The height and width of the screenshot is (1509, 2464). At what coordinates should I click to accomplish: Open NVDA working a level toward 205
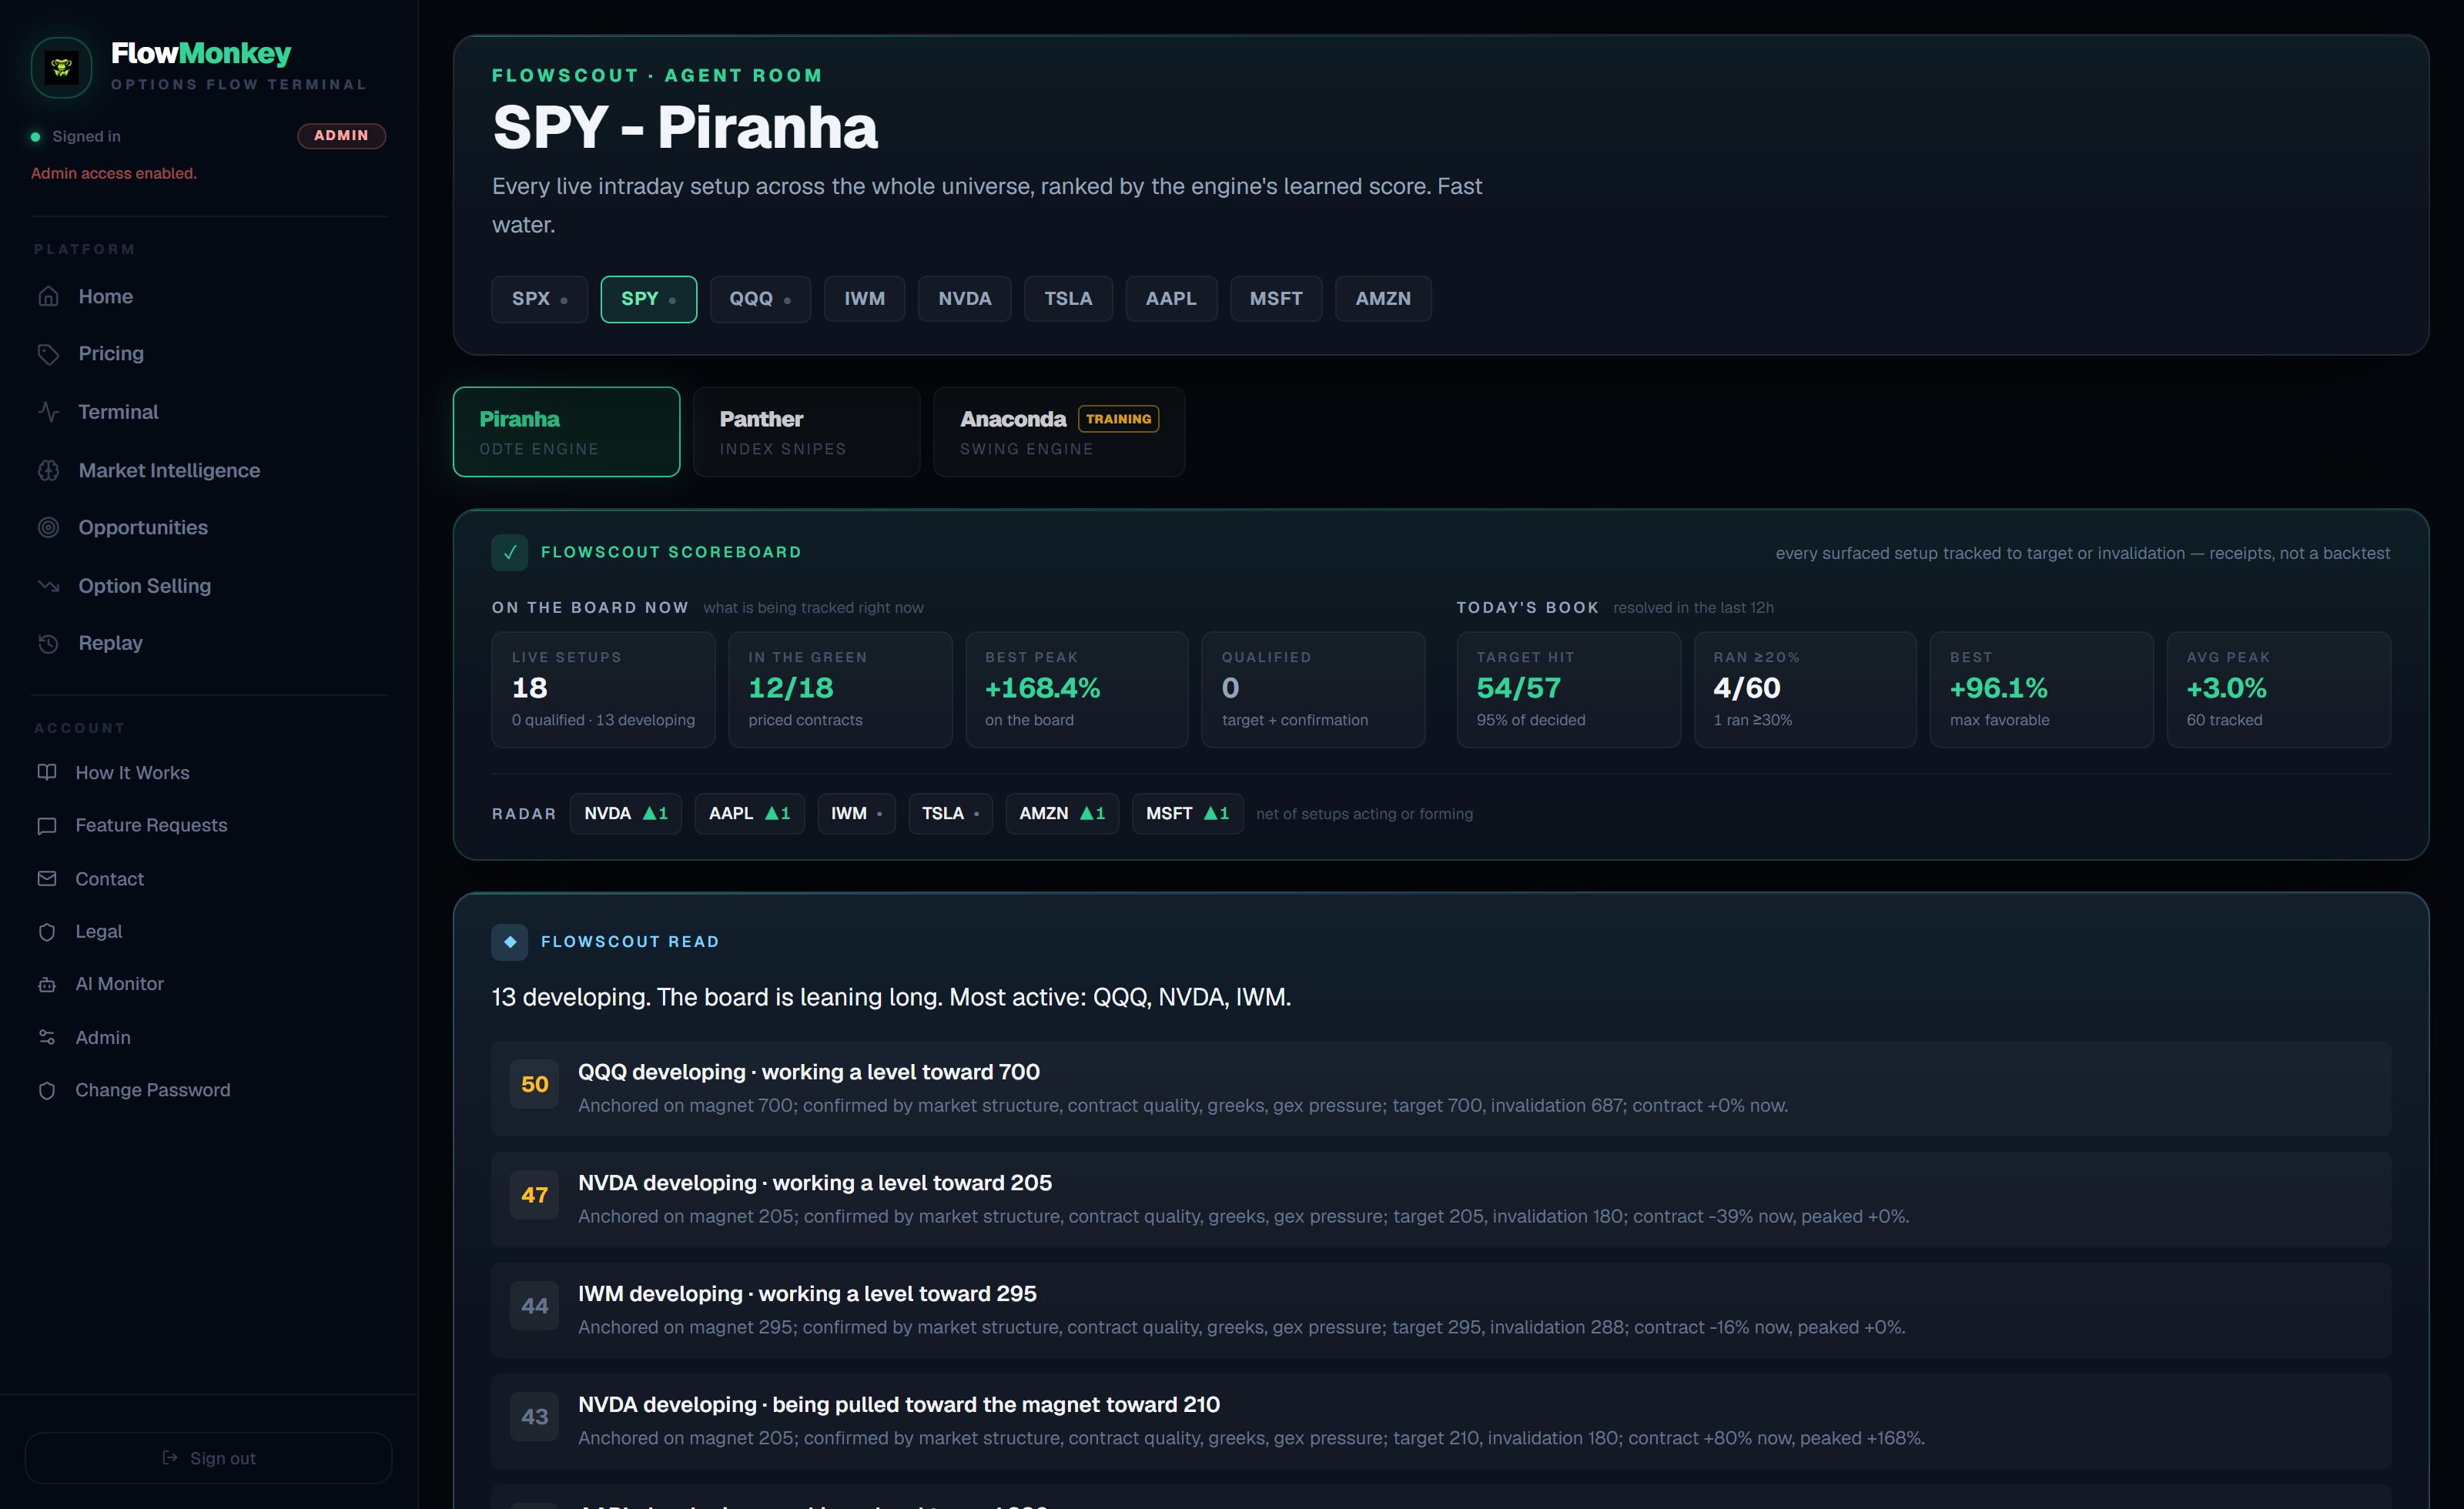point(1441,1200)
